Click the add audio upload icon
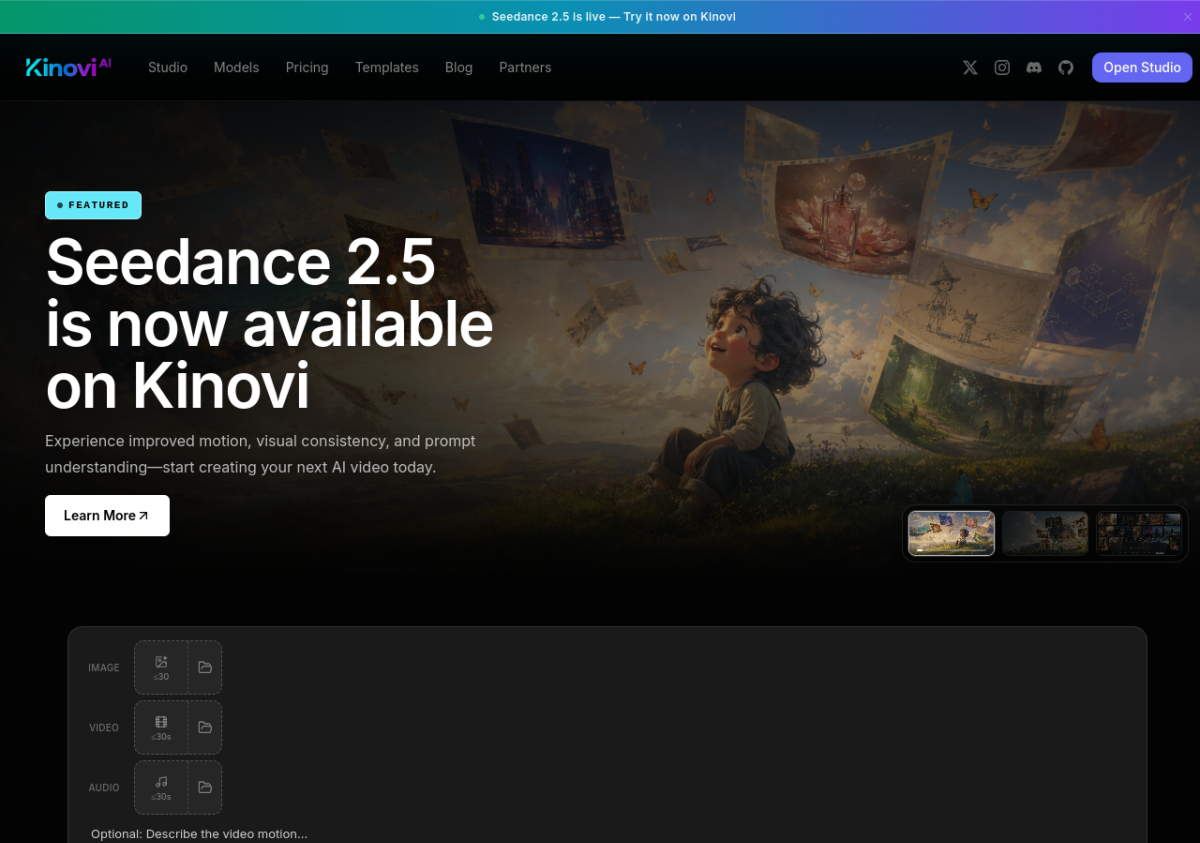This screenshot has width=1200, height=843. click(x=161, y=787)
